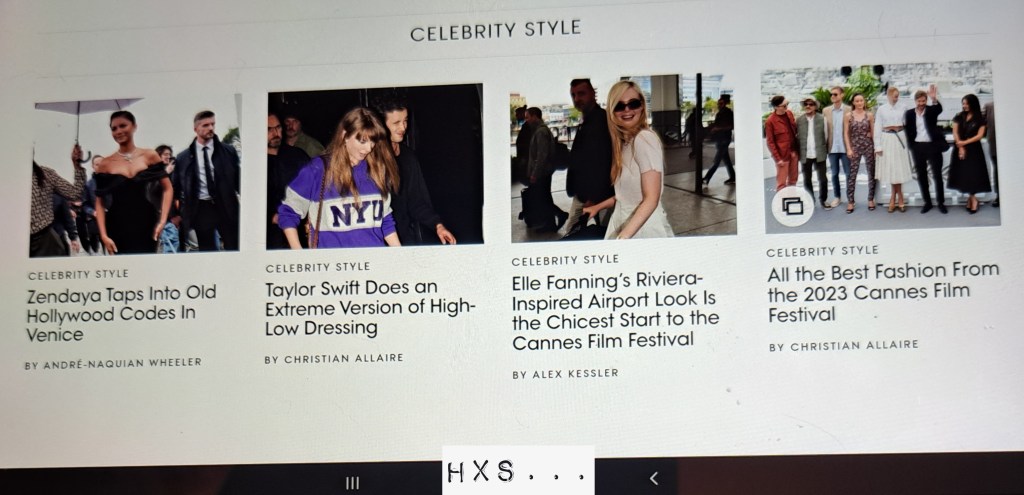
Task: Select Celebrity Style tag above Zendaya headline
Action: pos(78,274)
